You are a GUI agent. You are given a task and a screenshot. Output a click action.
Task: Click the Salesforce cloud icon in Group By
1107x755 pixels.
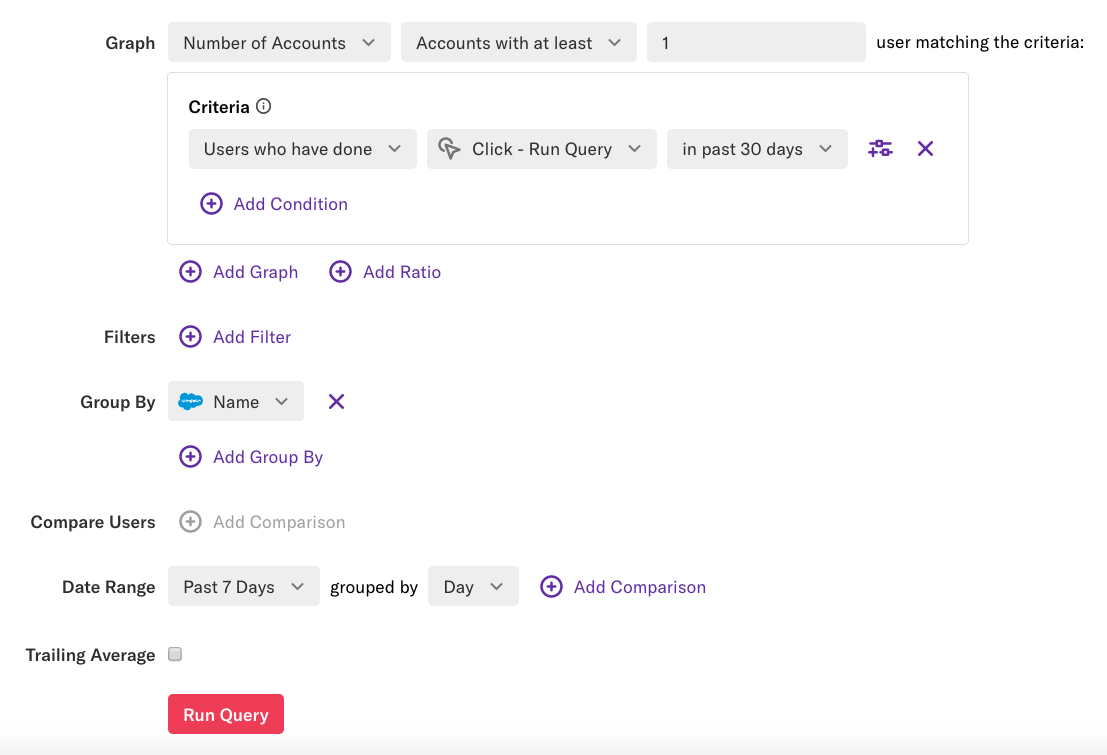(x=191, y=401)
